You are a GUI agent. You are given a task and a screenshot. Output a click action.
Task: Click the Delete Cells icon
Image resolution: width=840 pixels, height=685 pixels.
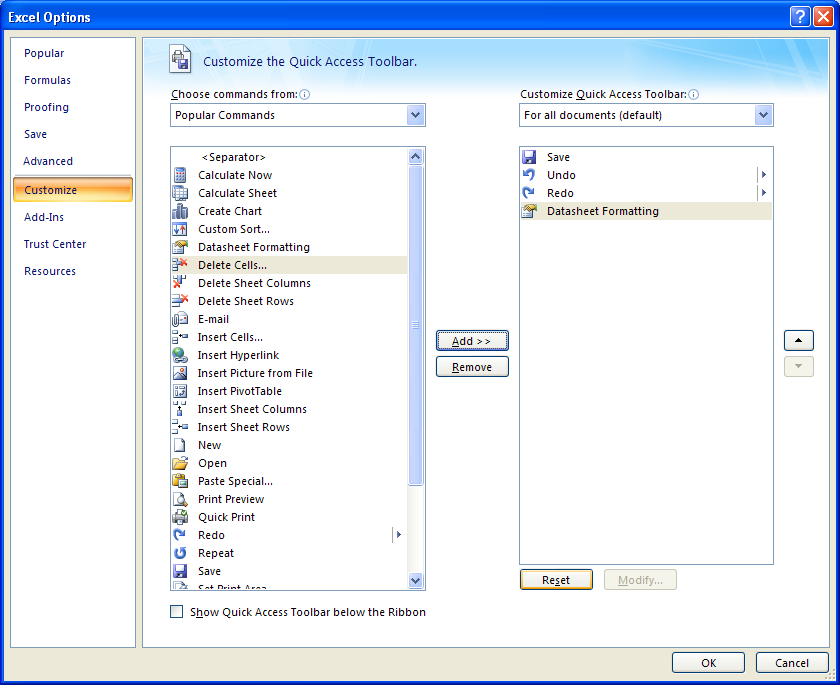point(180,265)
